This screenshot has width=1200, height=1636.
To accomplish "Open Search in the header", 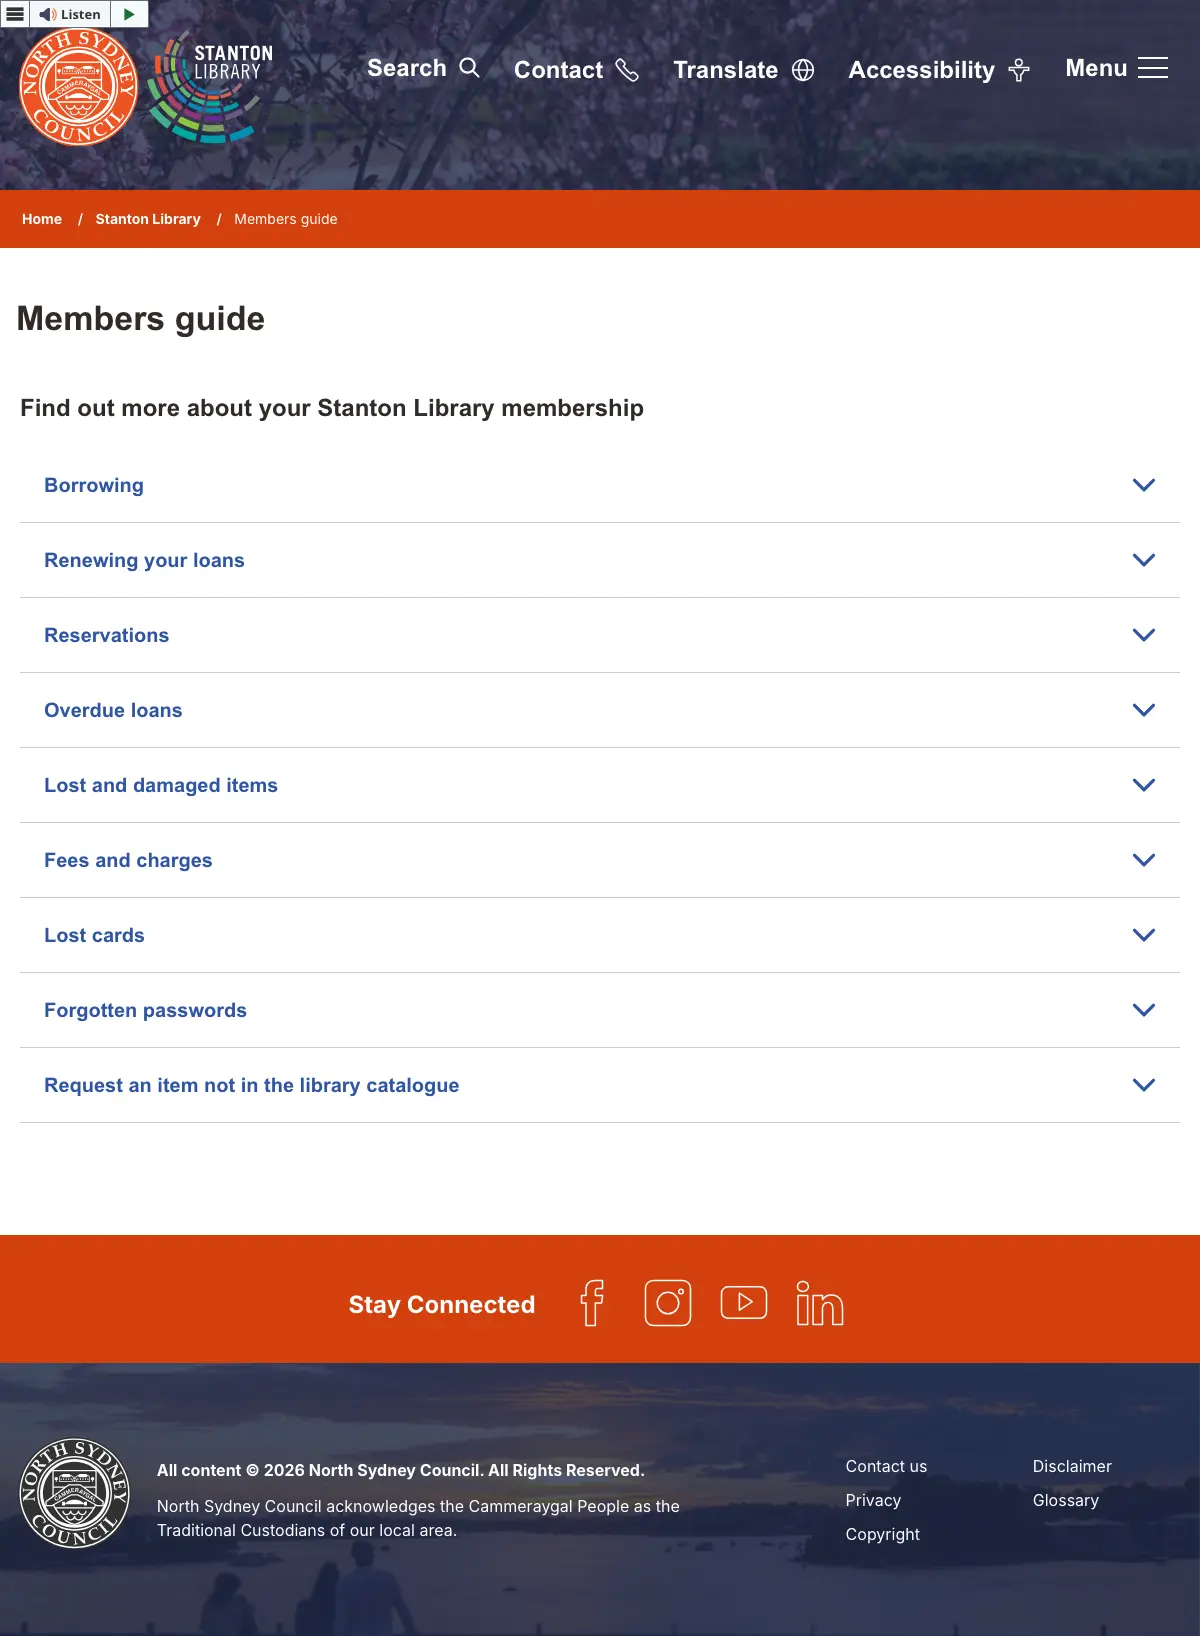I will [423, 68].
